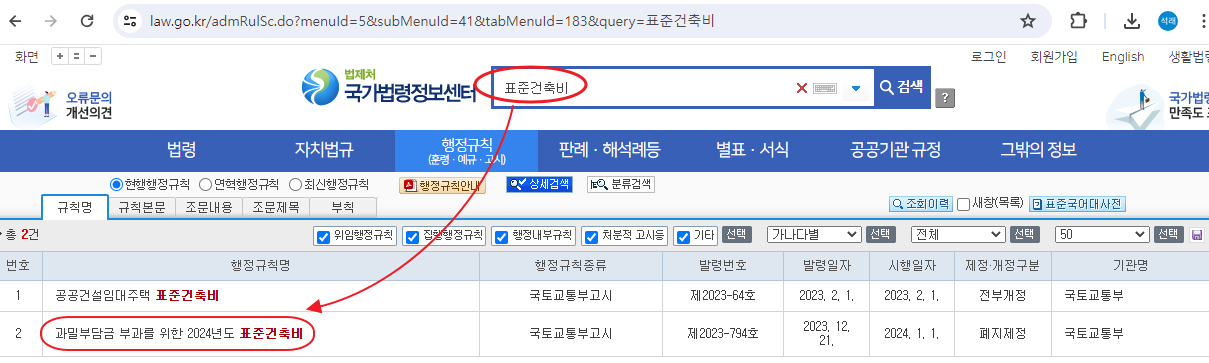Open the 판례·해석례등 main menu

(x=609, y=151)
